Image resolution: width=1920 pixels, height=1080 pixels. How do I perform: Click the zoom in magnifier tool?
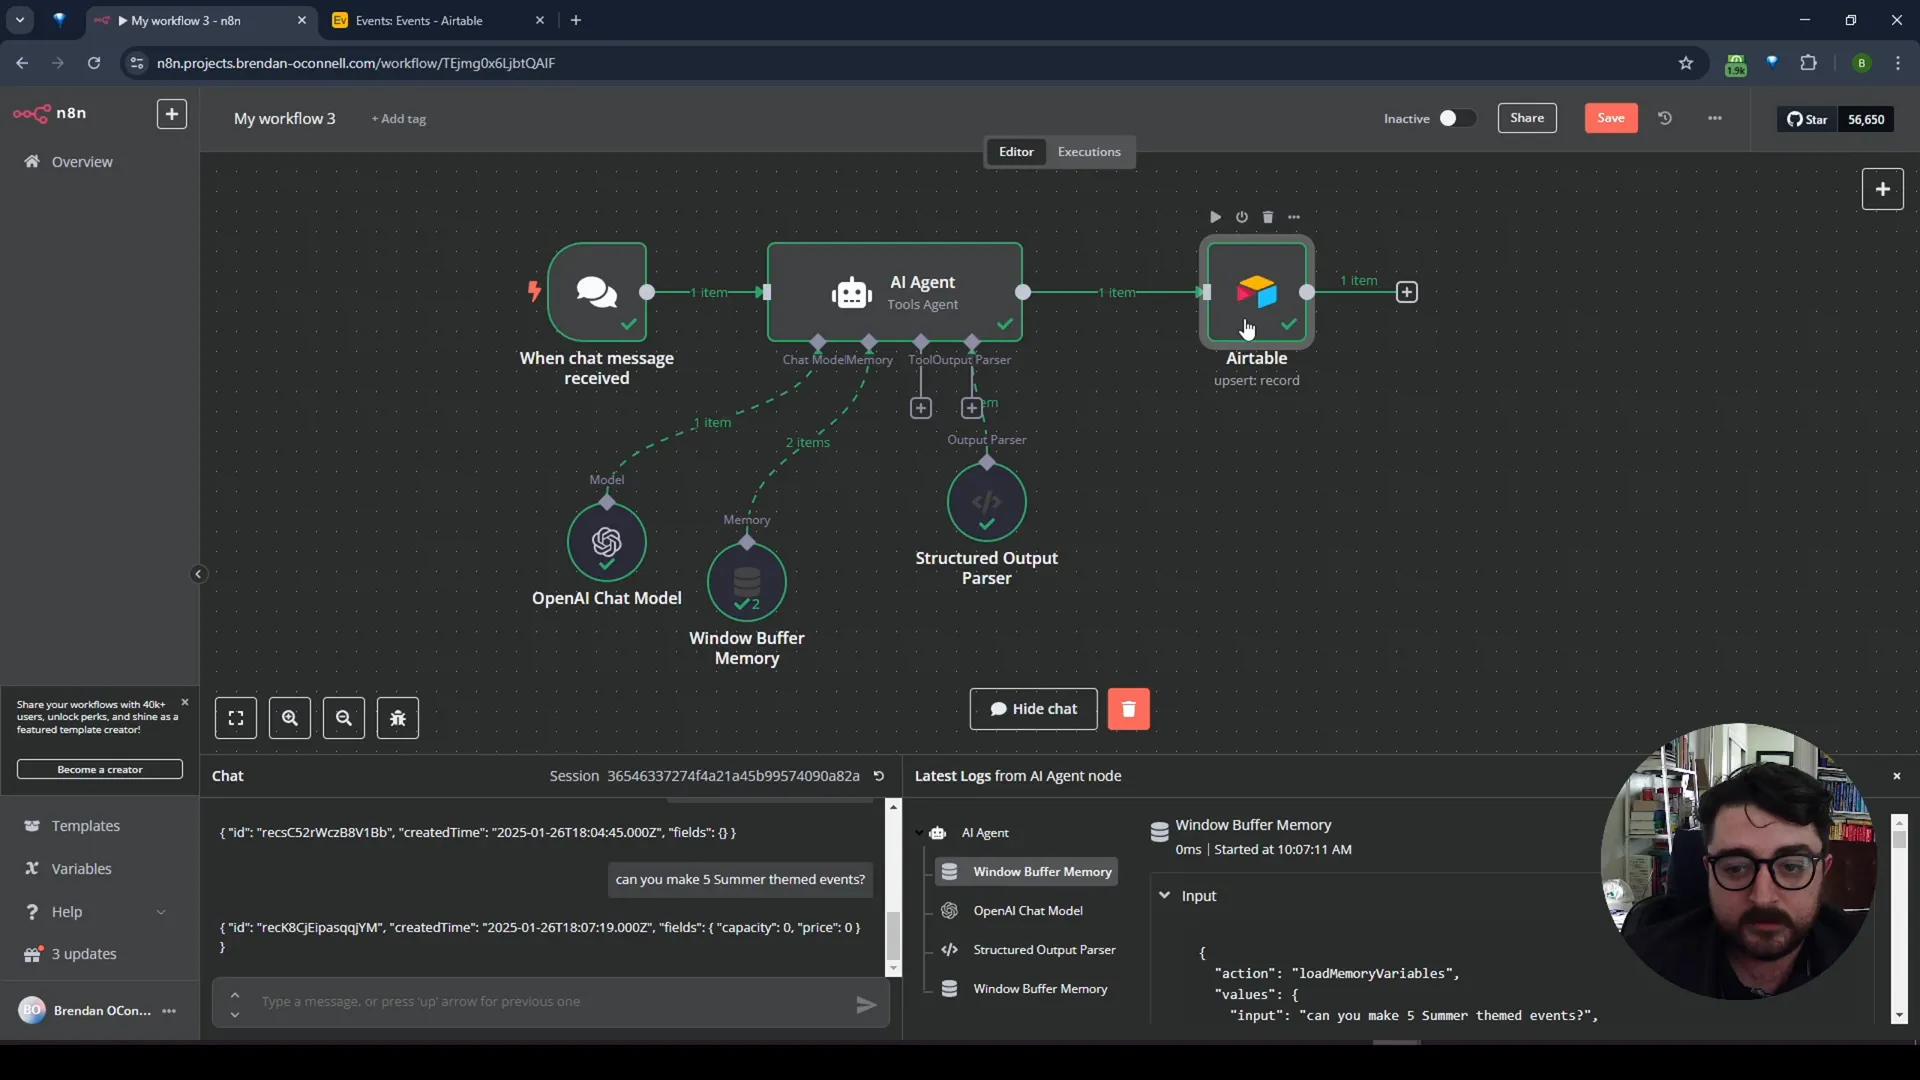(x=290, y=716)
